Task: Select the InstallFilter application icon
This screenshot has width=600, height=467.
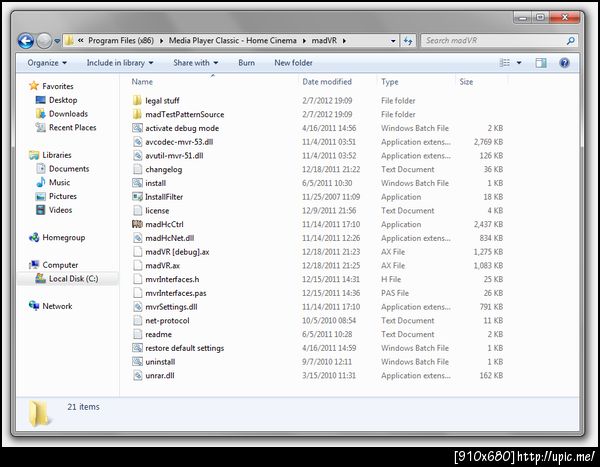Action: coord(137,197)
